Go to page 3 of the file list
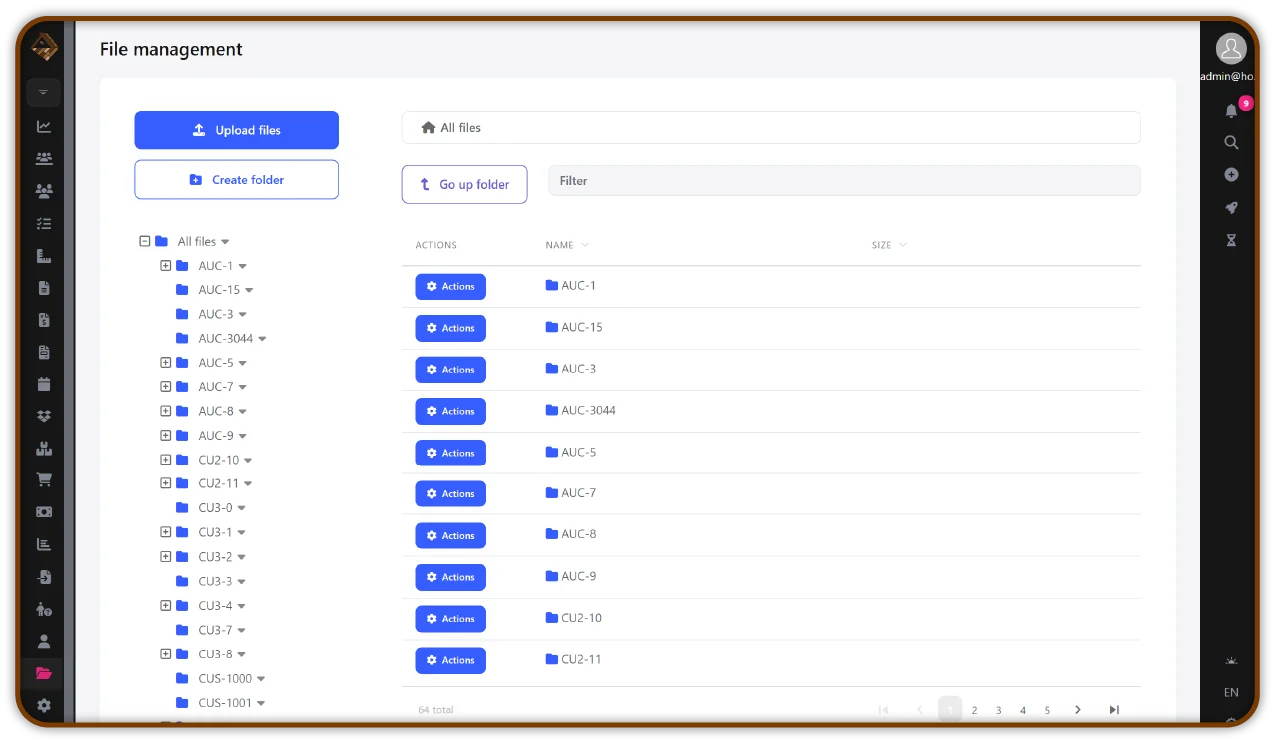The height and width of the screenshot is (743, 1275). (x=998, y=710)
